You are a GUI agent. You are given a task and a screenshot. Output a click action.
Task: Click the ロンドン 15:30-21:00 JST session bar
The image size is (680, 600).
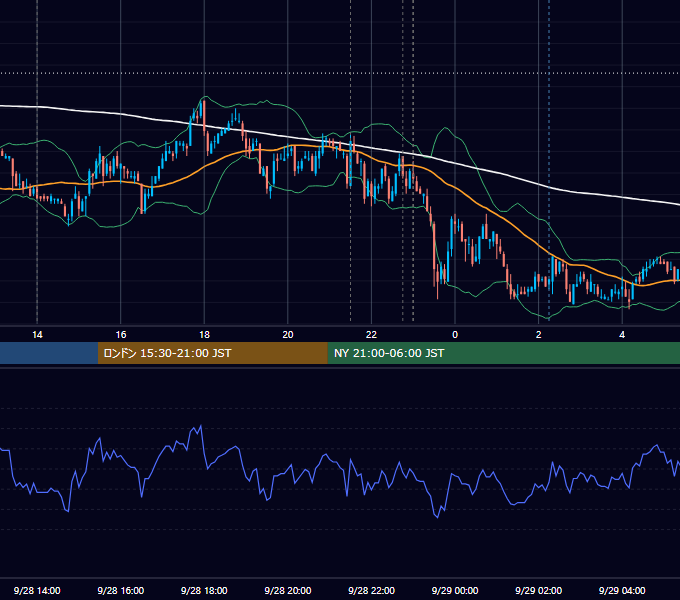[212, 353]
